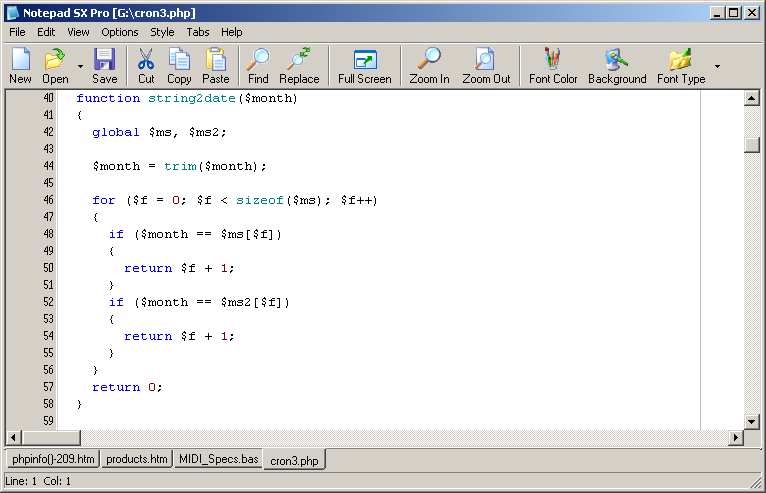Click 'return $f + 1;' on line 50
The width and height of the screenshot is (766, 493).
[x=179, y=268]
